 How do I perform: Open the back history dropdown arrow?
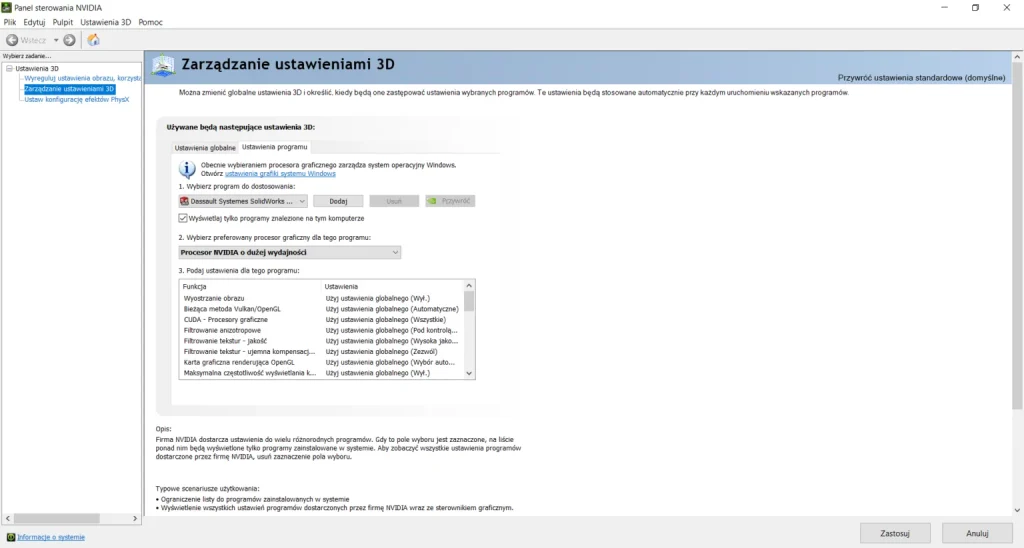(x=56, y=40)
